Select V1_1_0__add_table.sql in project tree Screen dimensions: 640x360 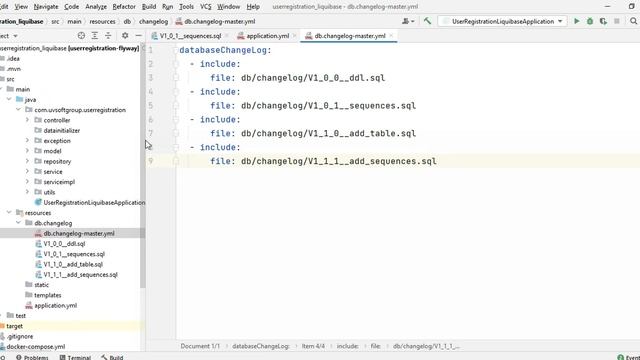[x=73, y=264]
